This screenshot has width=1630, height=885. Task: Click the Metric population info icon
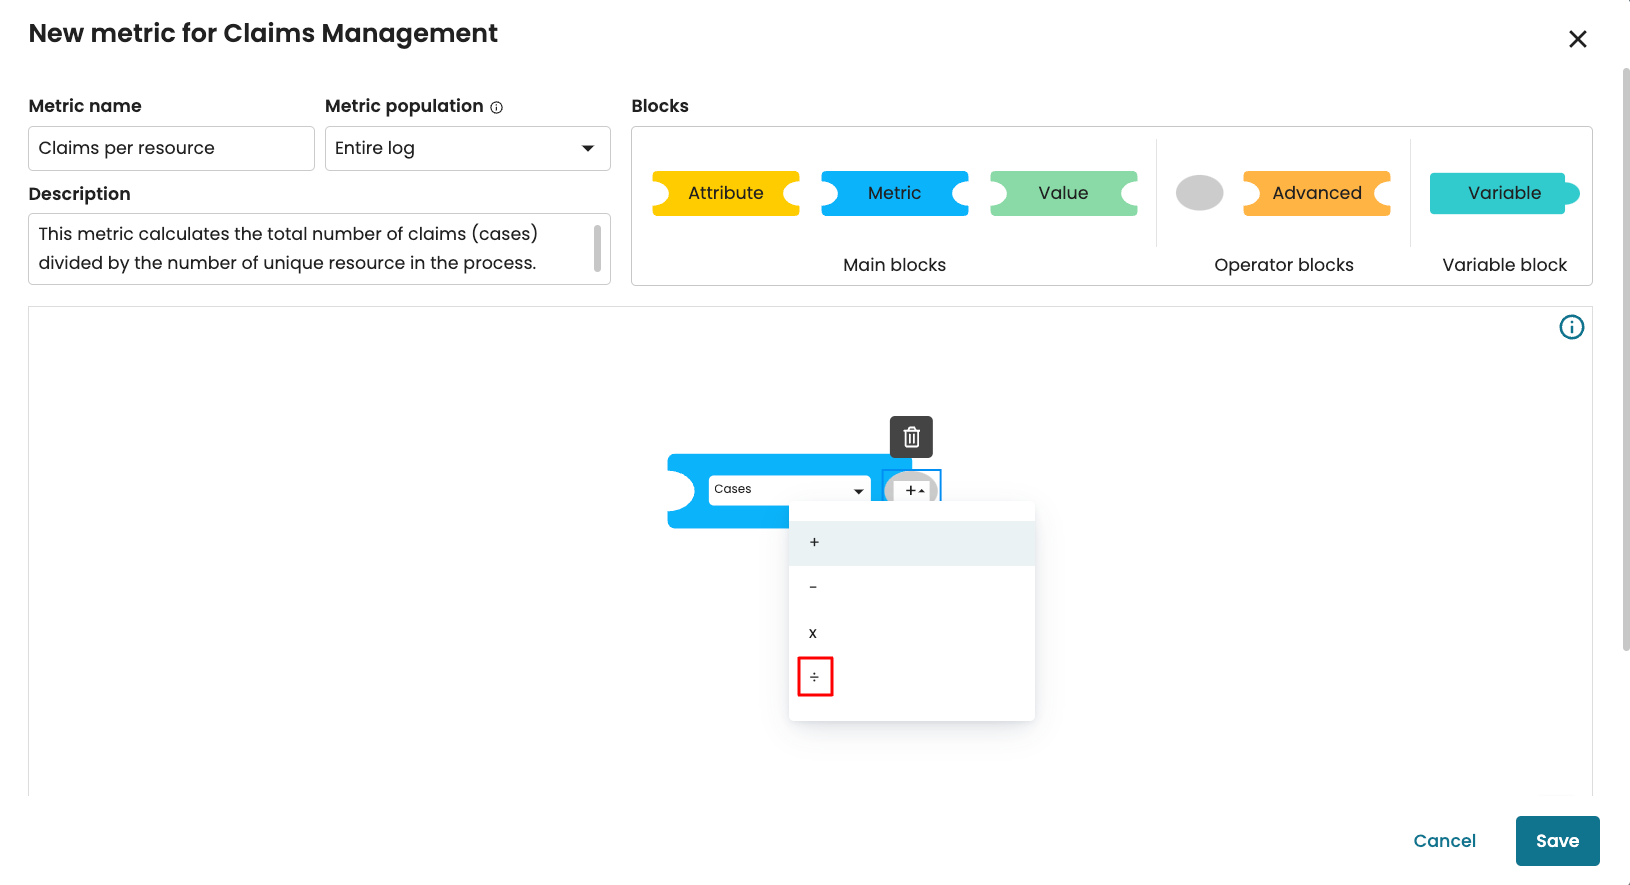pyautogui.click(x=497, y=107)
